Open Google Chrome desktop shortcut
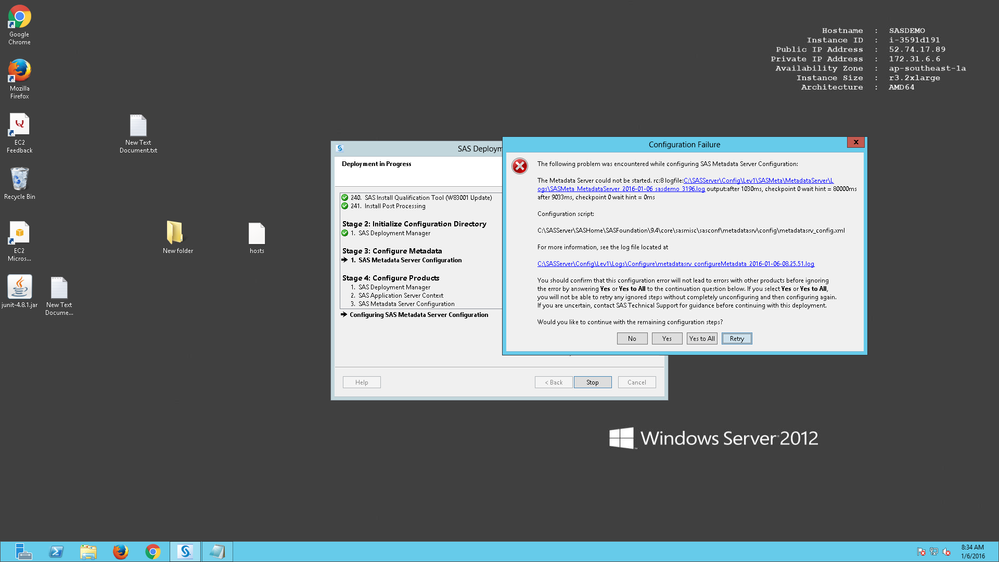The image size is (999, 562). coord(19,24)
